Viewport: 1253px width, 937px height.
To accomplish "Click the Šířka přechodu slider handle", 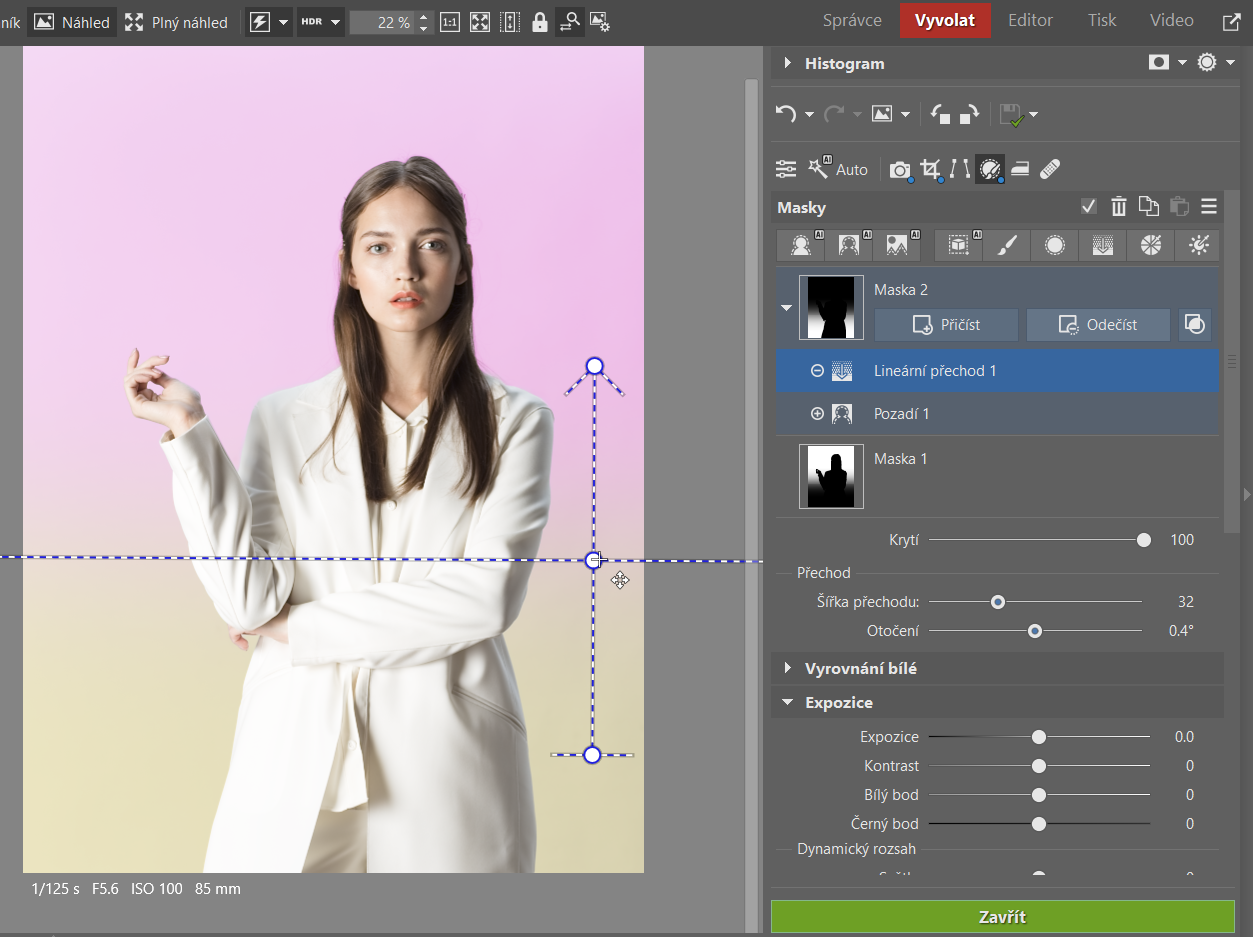I will point(997,602).
